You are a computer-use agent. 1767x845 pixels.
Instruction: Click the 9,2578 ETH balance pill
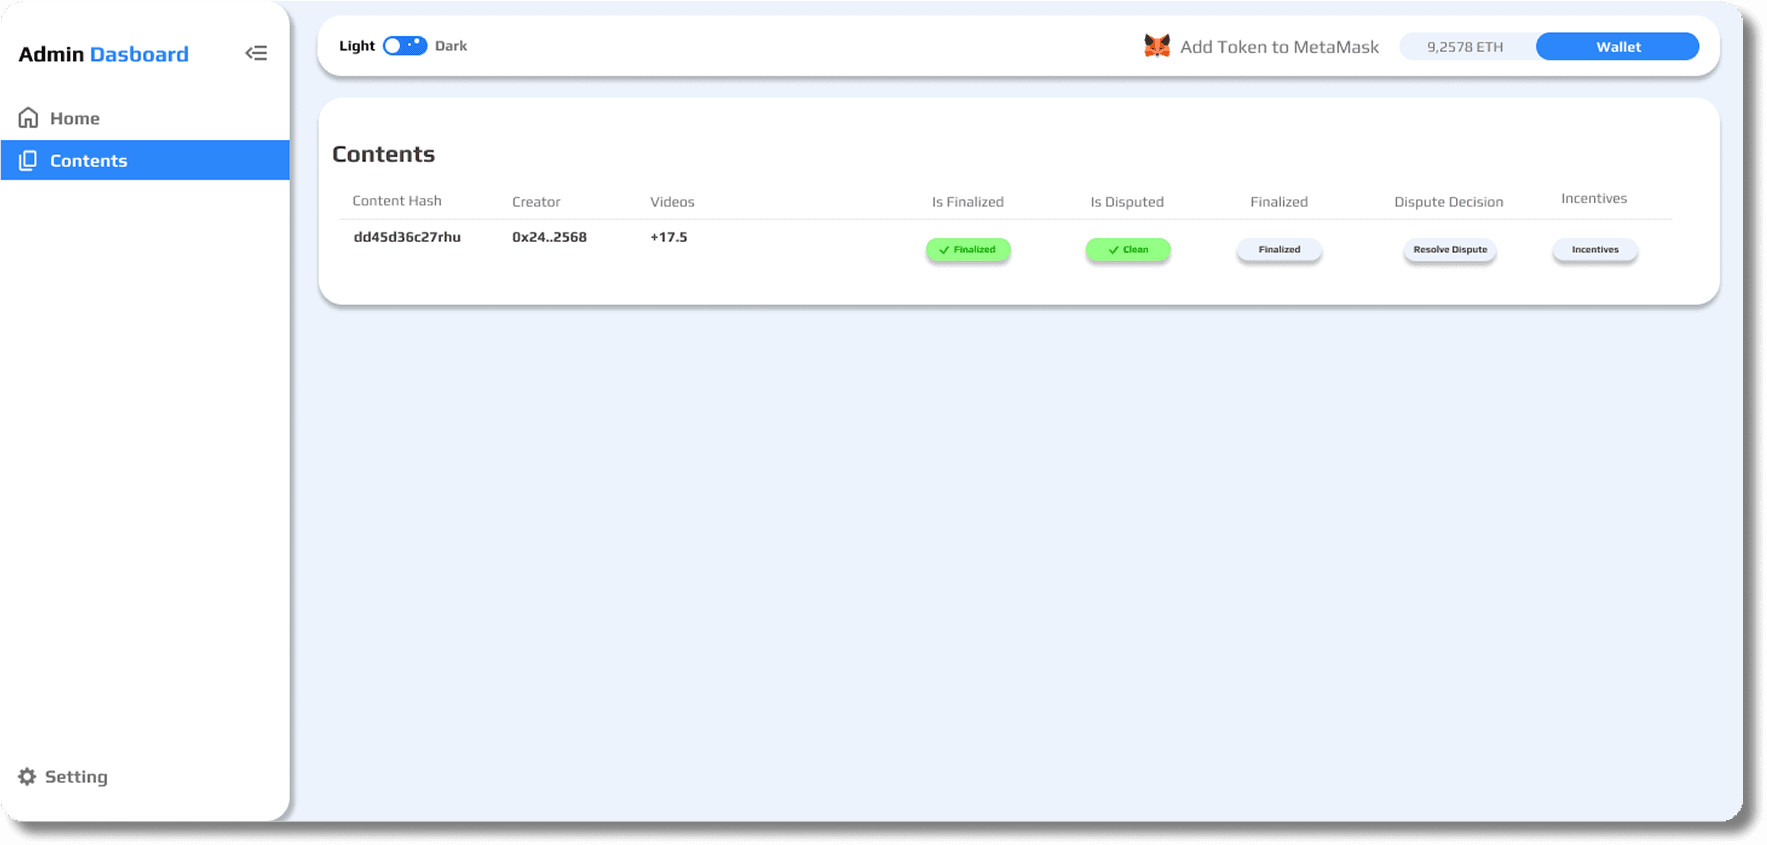coord(1464,47)
